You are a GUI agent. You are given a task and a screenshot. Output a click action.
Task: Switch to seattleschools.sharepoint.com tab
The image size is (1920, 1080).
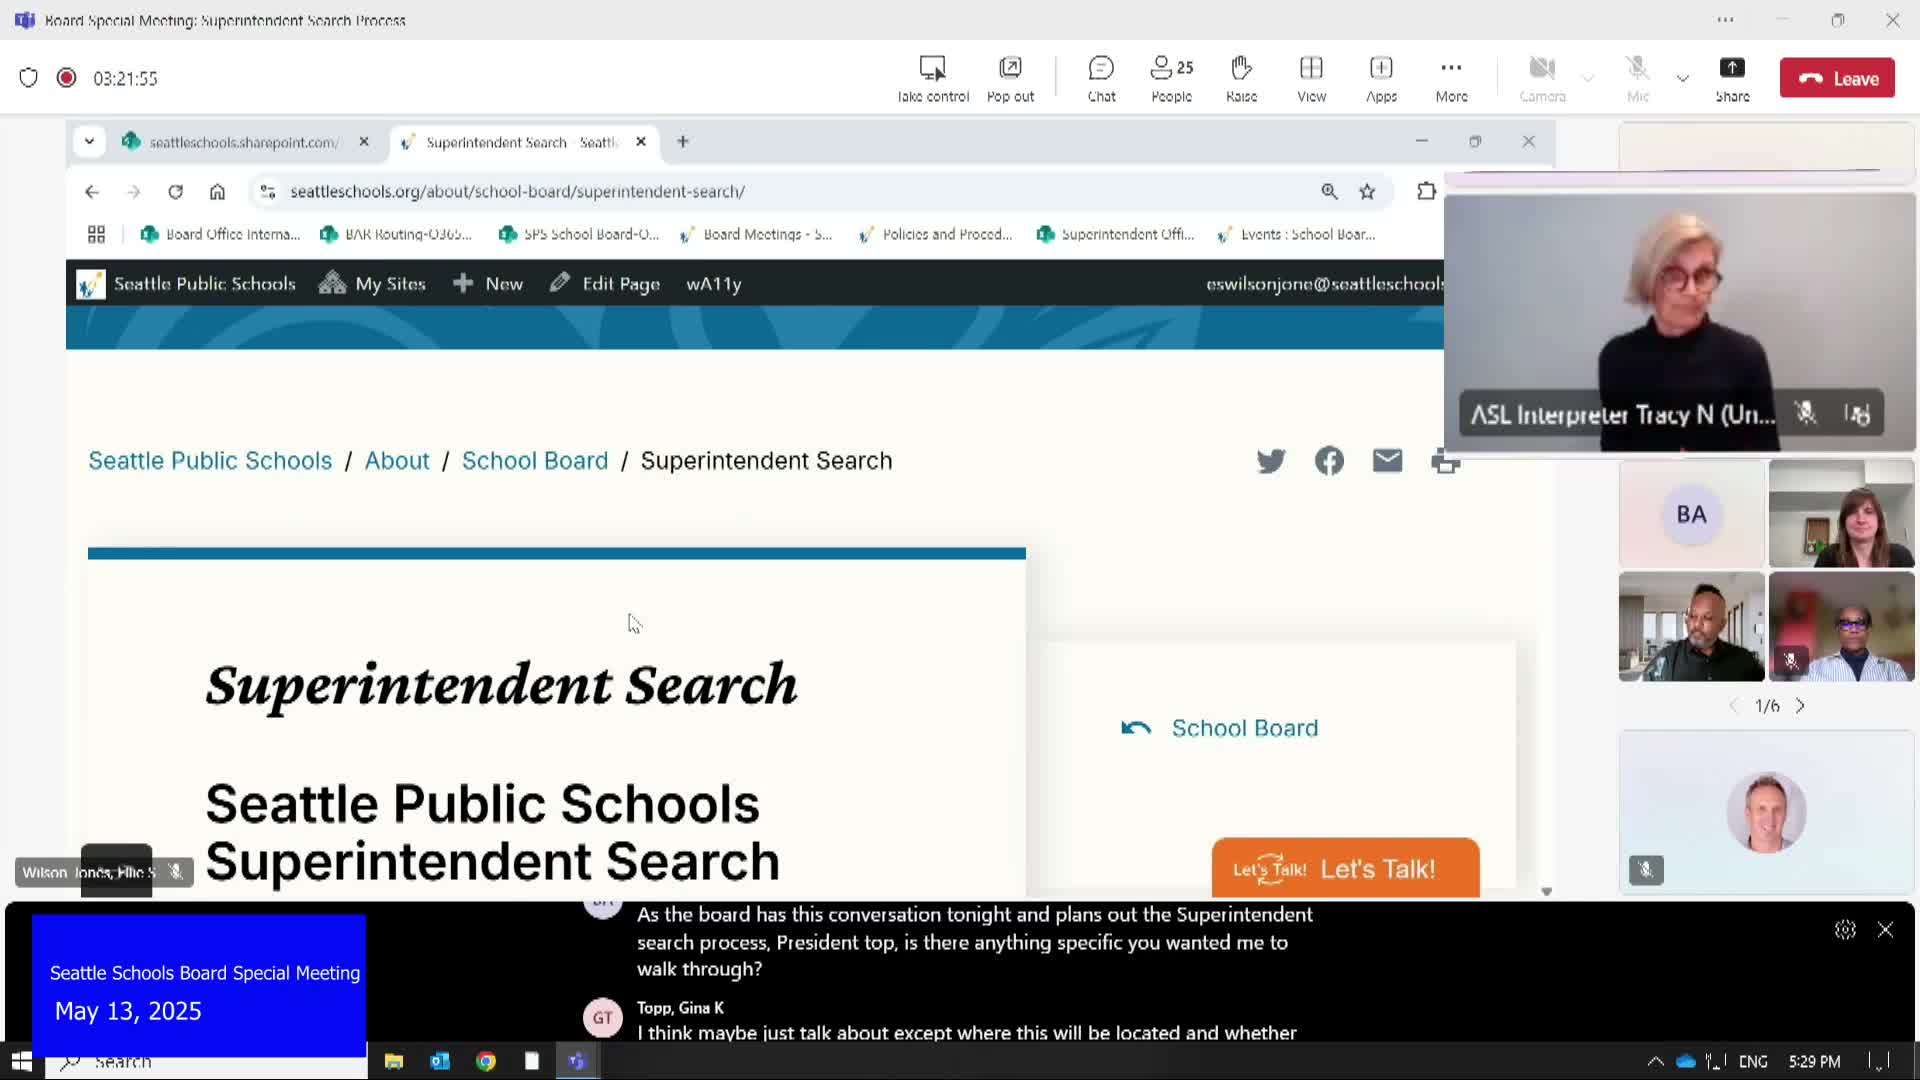(243, 142)
